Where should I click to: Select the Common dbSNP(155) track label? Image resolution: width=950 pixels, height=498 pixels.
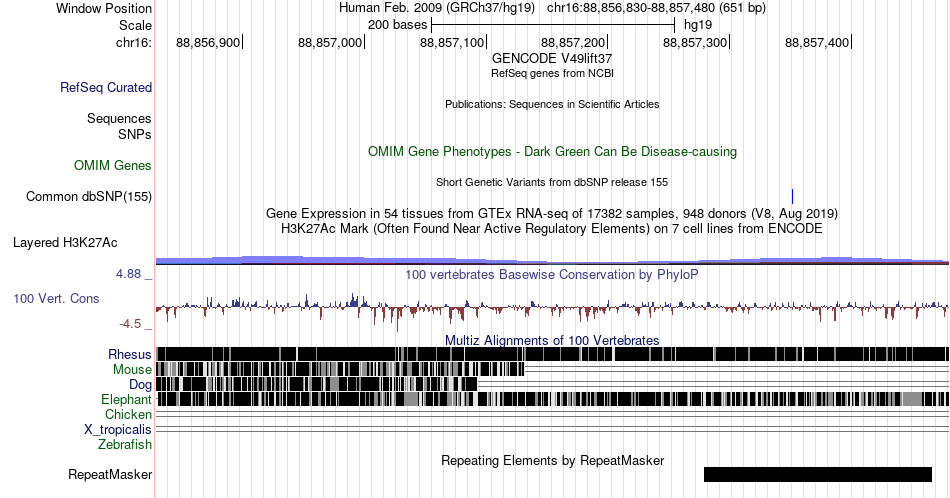pyautogui.click(x=88, y=196)
